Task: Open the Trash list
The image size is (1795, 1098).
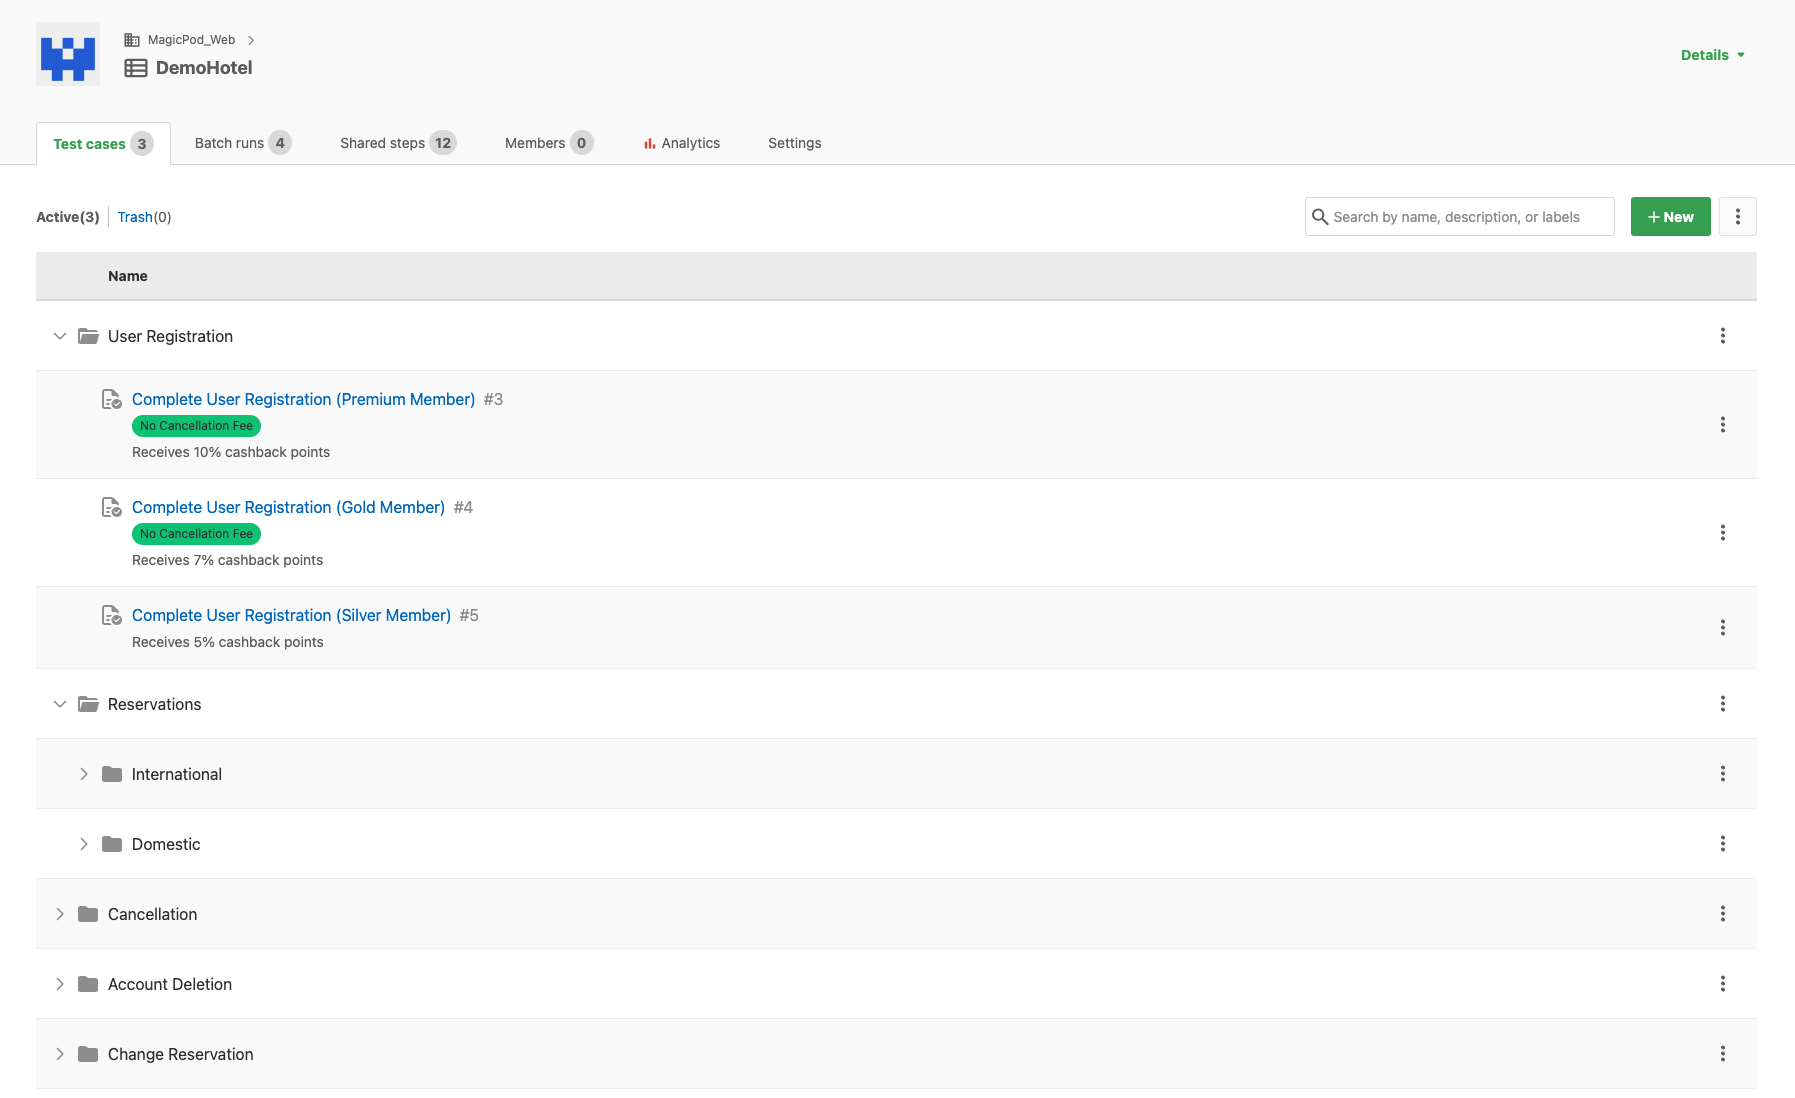Action: [136, 216]
